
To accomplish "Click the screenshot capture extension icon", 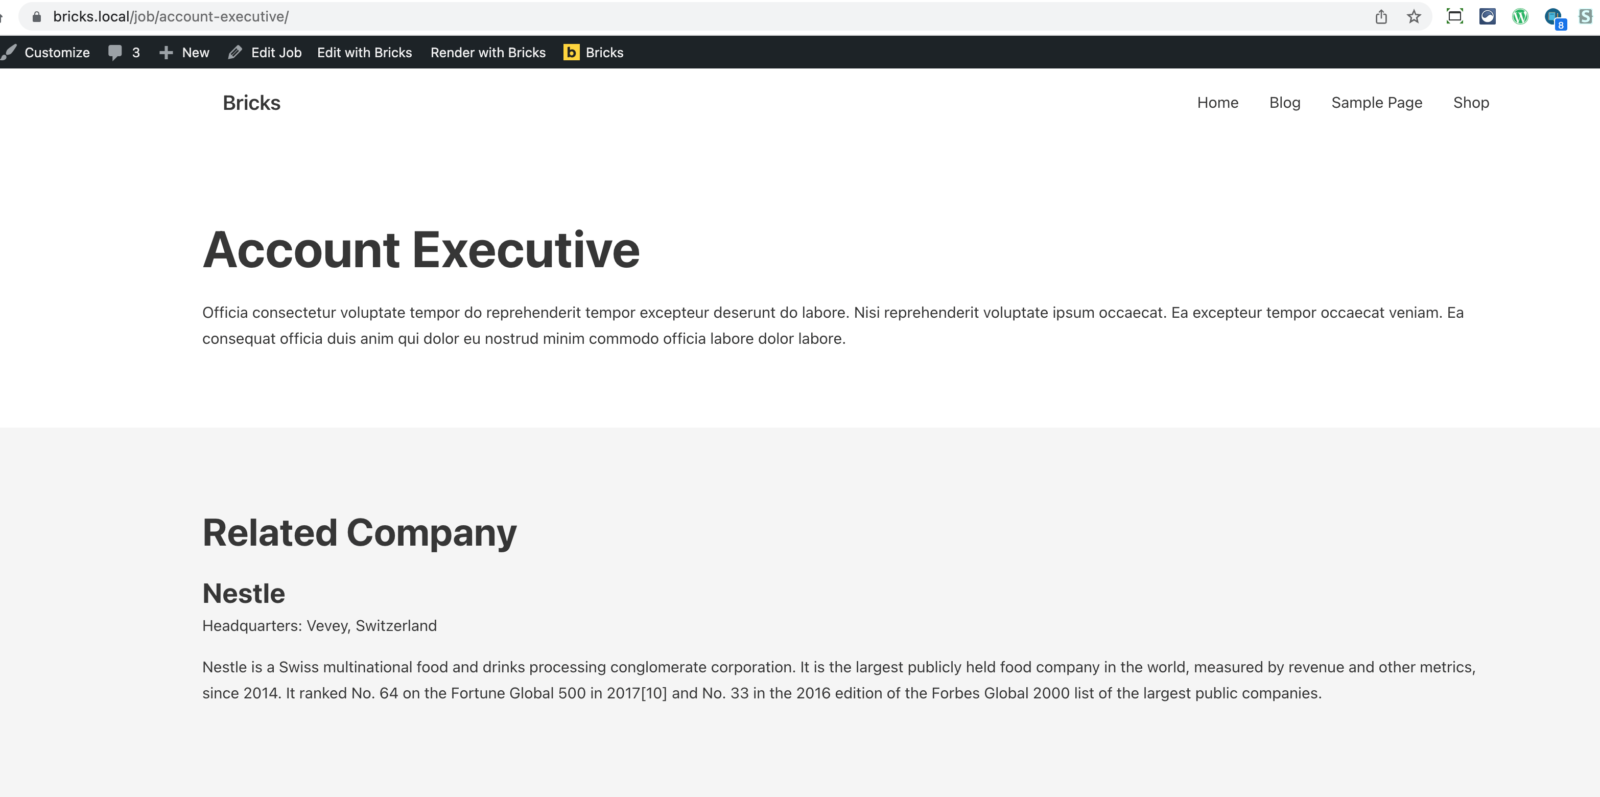I will [x=1455, y=16].
